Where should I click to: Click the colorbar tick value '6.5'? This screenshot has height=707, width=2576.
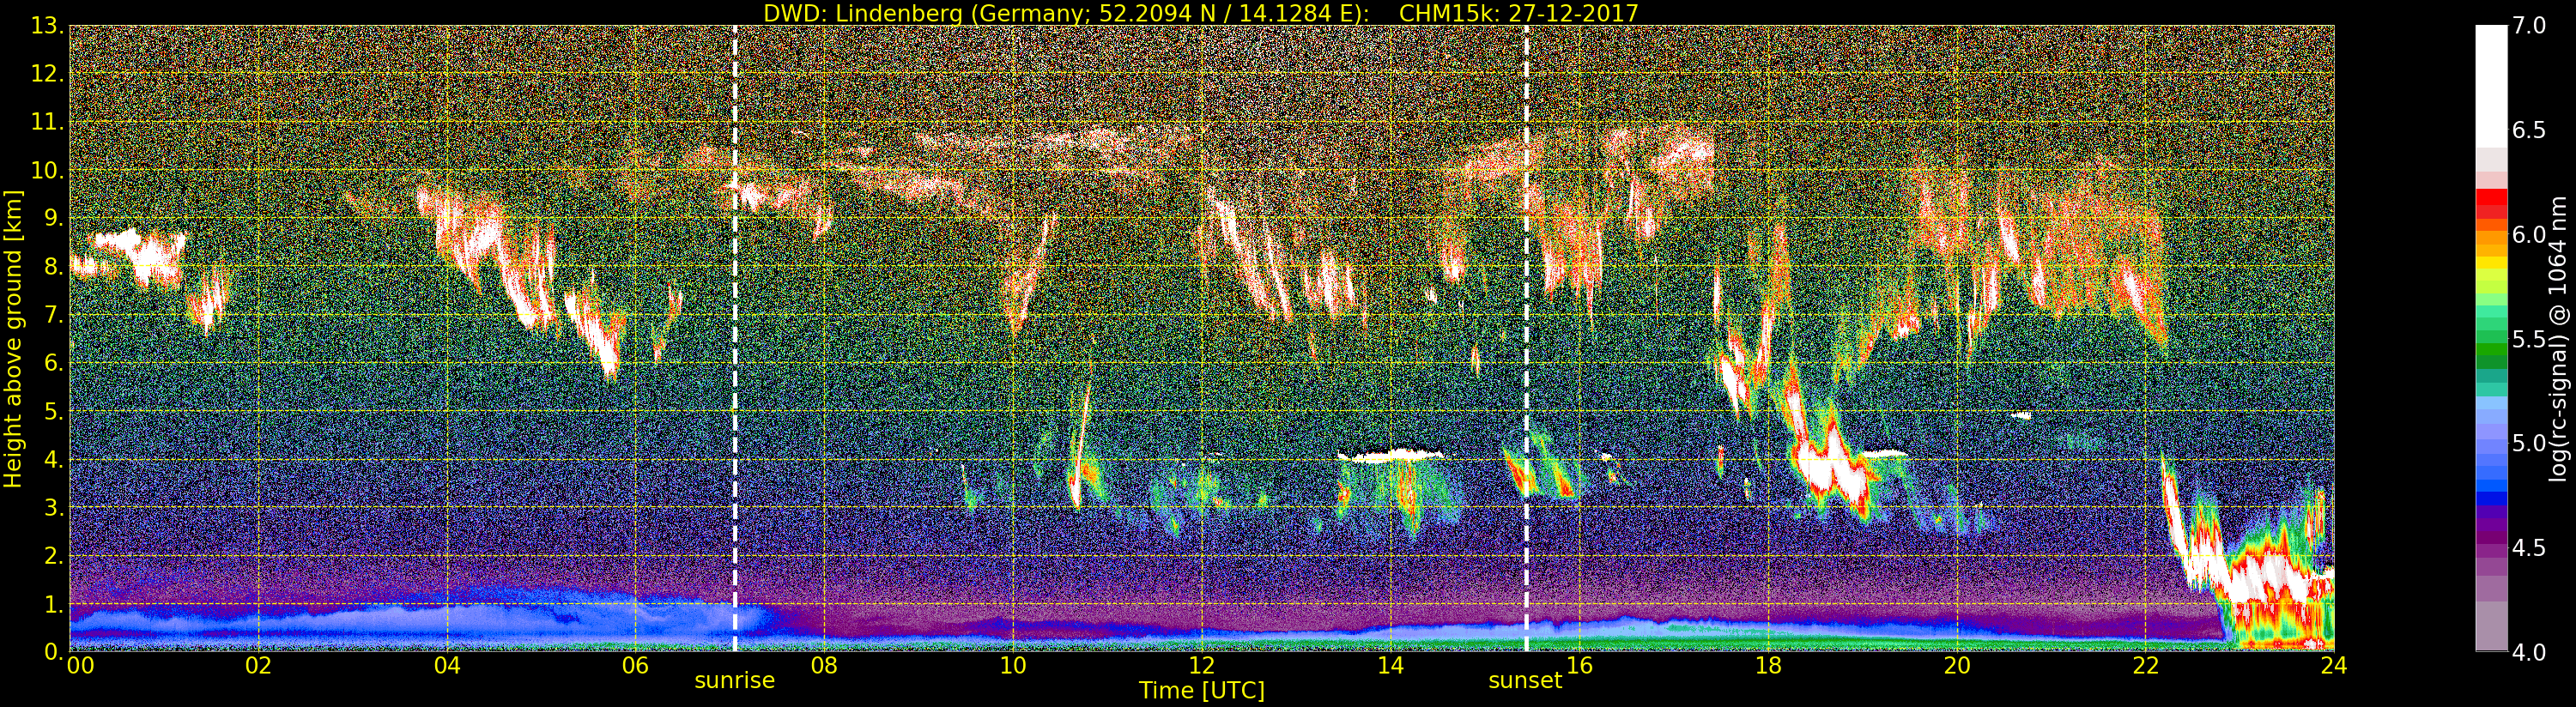coord(2529,130)
